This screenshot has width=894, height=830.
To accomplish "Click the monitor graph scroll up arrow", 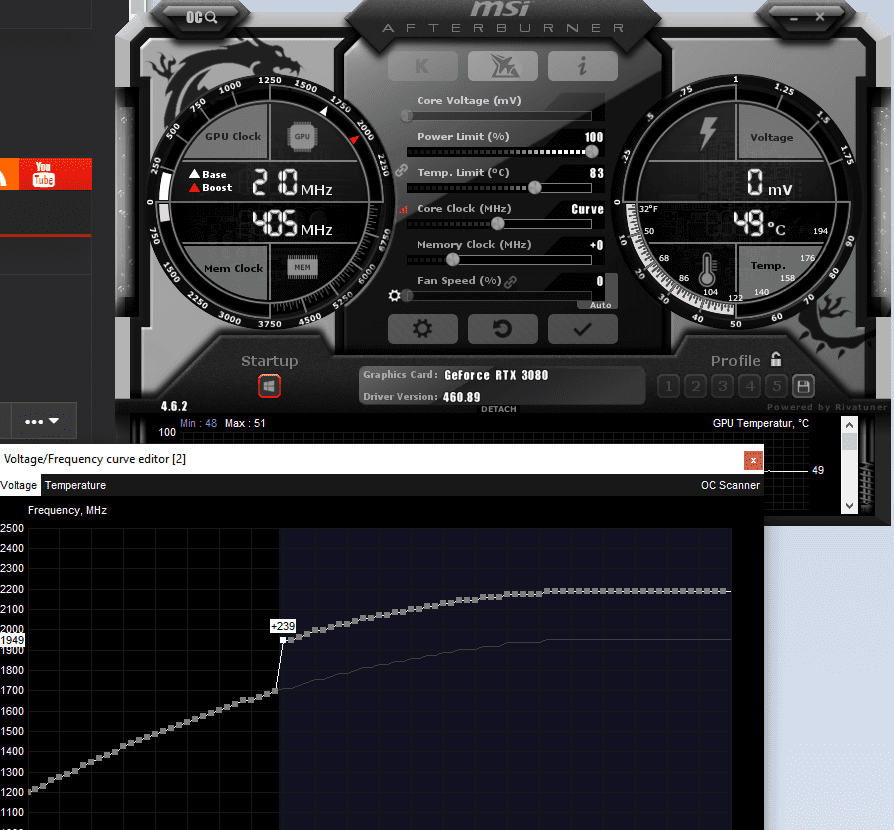I will point(849,425).
